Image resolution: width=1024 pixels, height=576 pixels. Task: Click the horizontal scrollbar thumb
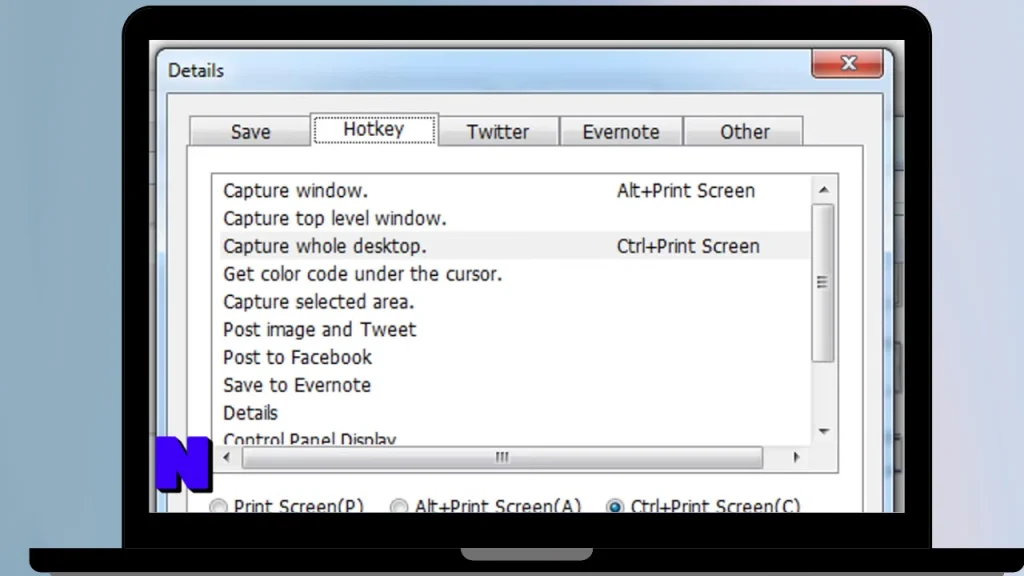coord(502,457)
